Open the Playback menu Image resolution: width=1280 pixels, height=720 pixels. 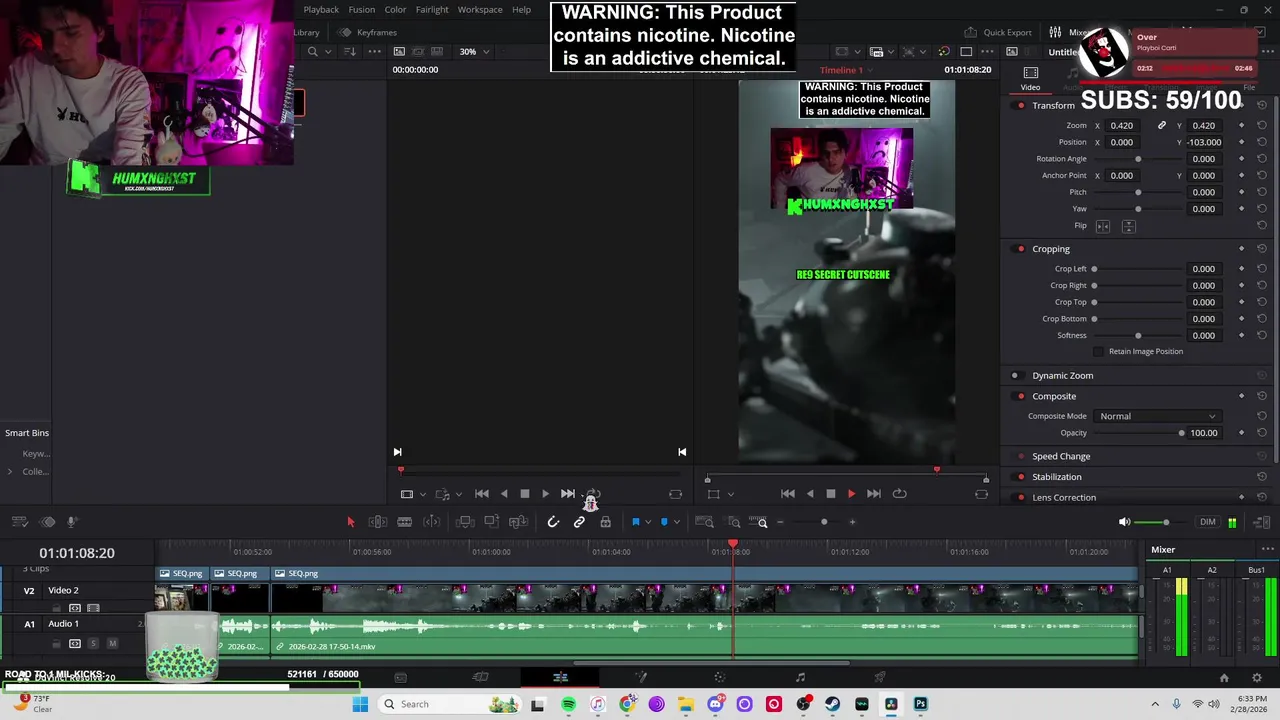[321, 9]
